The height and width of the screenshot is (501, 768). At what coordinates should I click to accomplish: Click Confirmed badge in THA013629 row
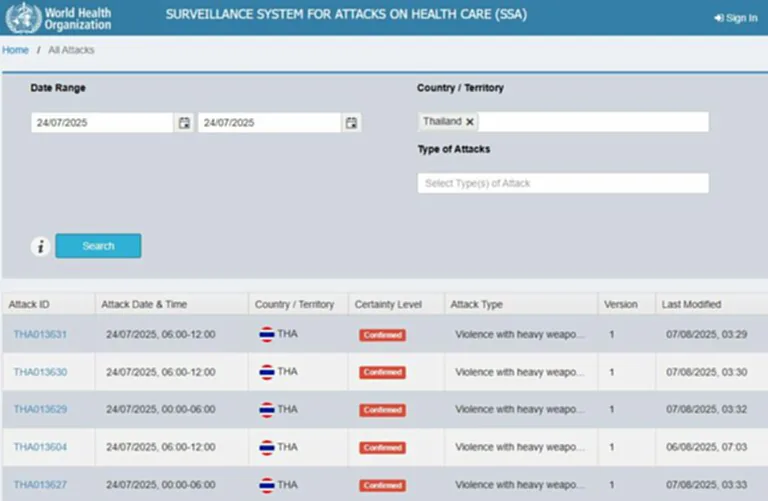[x=383, y=410]
